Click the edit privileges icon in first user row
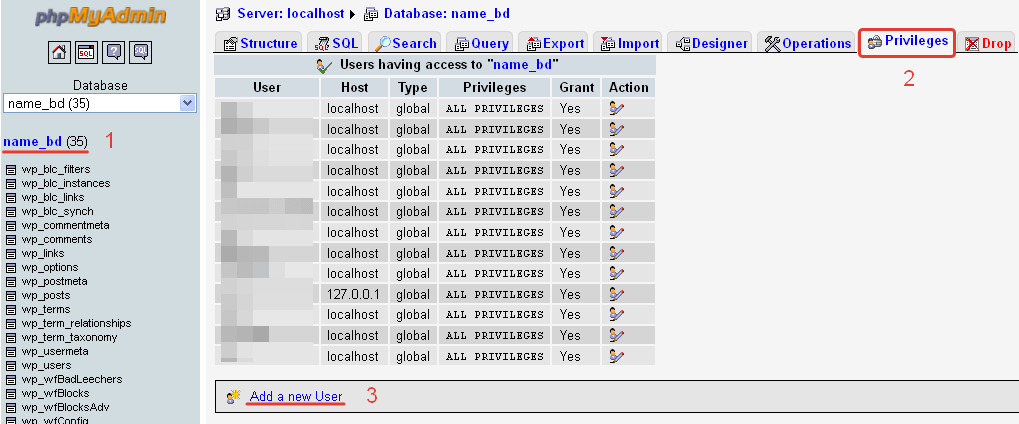The height and width of the screenshot is (424, 1019). coord(617,108)
